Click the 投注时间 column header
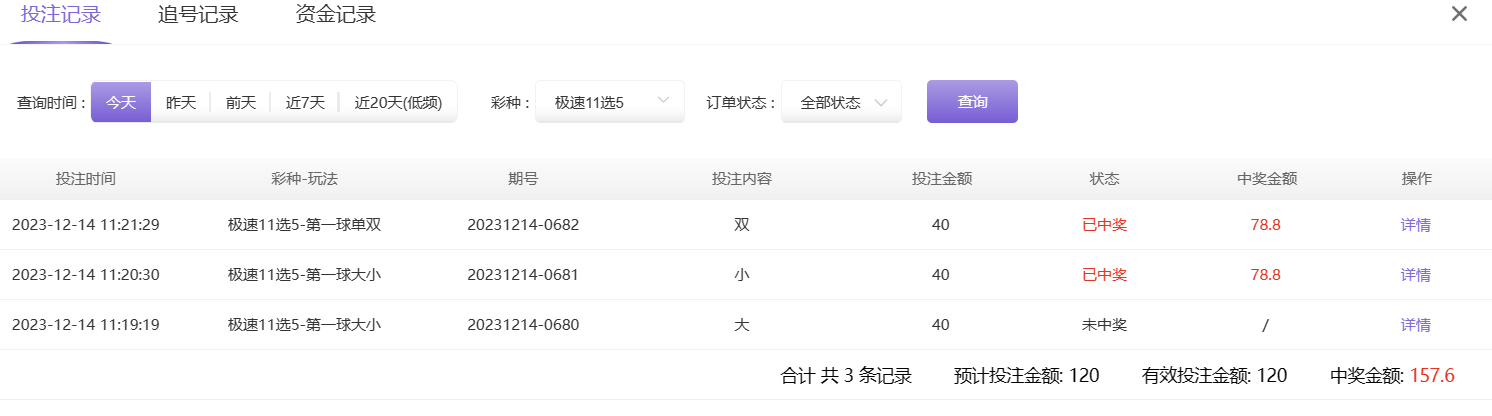The image size is (1492, 416). click(x=85, y=179)
